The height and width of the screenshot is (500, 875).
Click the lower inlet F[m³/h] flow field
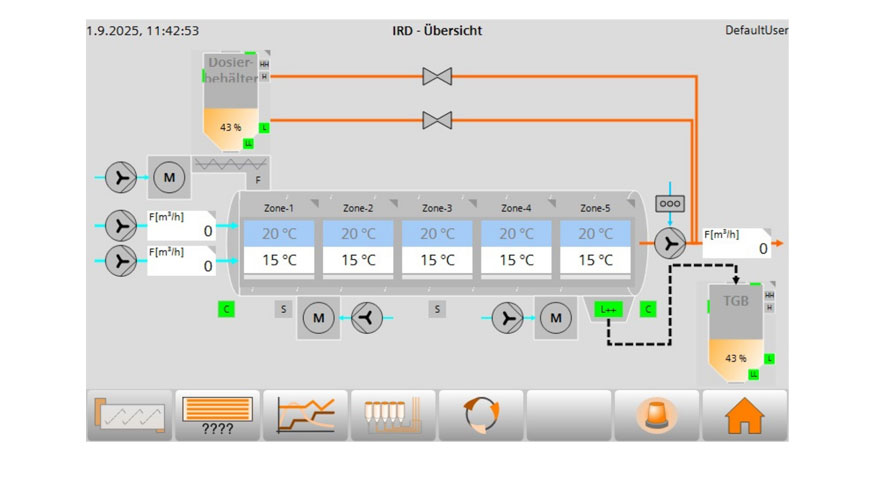181,260
